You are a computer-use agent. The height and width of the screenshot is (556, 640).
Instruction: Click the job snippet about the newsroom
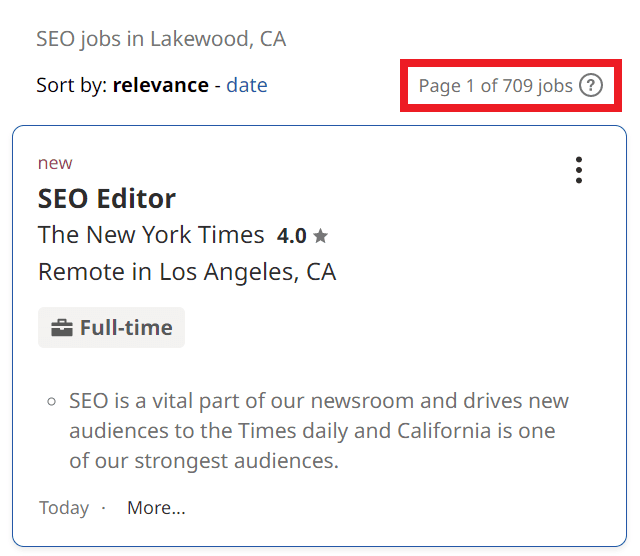(319, 431)
